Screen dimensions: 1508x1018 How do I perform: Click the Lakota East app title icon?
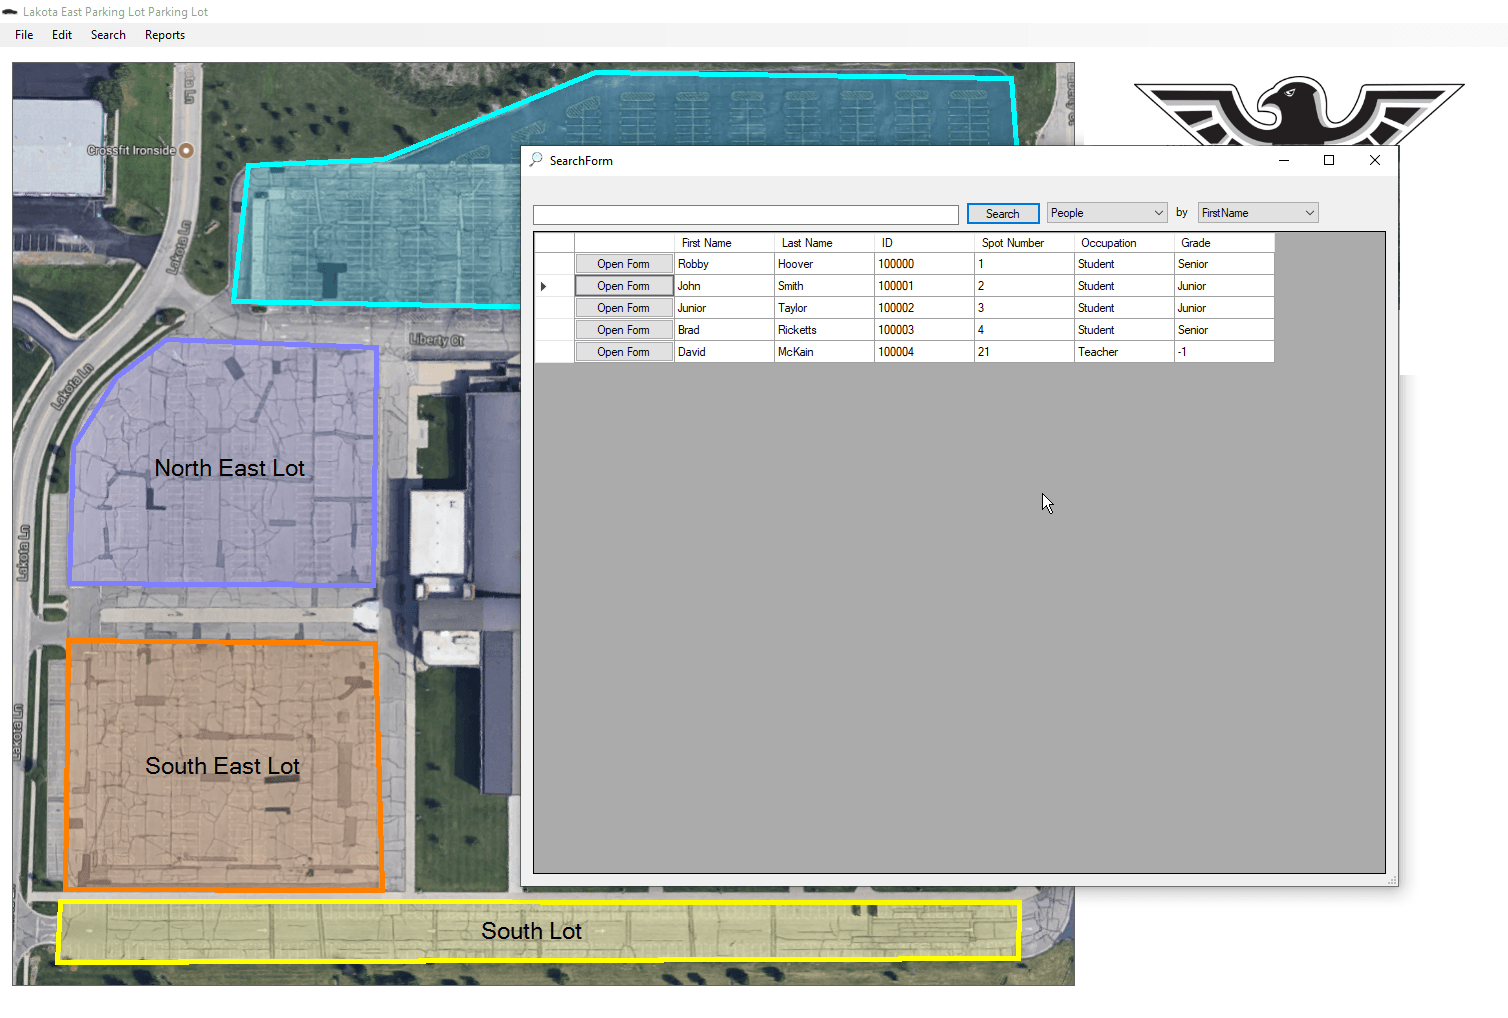(x=10, y=12)
